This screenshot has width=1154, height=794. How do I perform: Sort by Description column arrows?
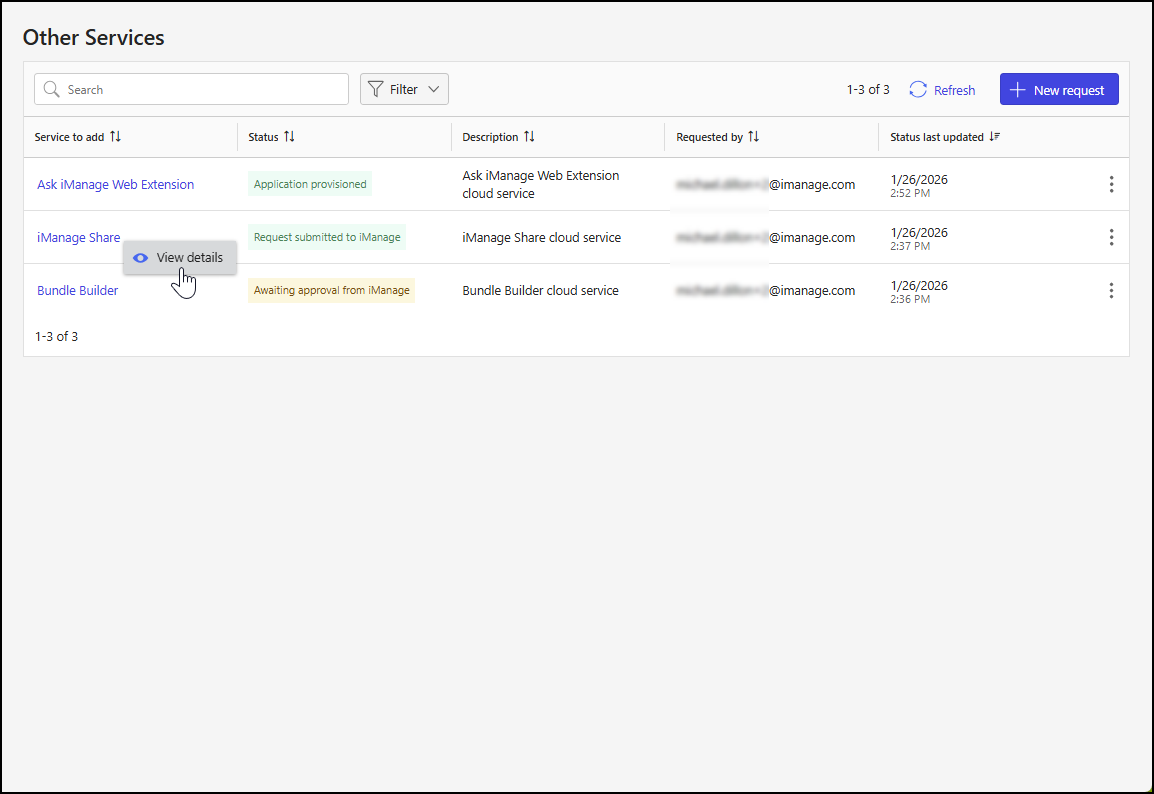[x=529, y=137]
